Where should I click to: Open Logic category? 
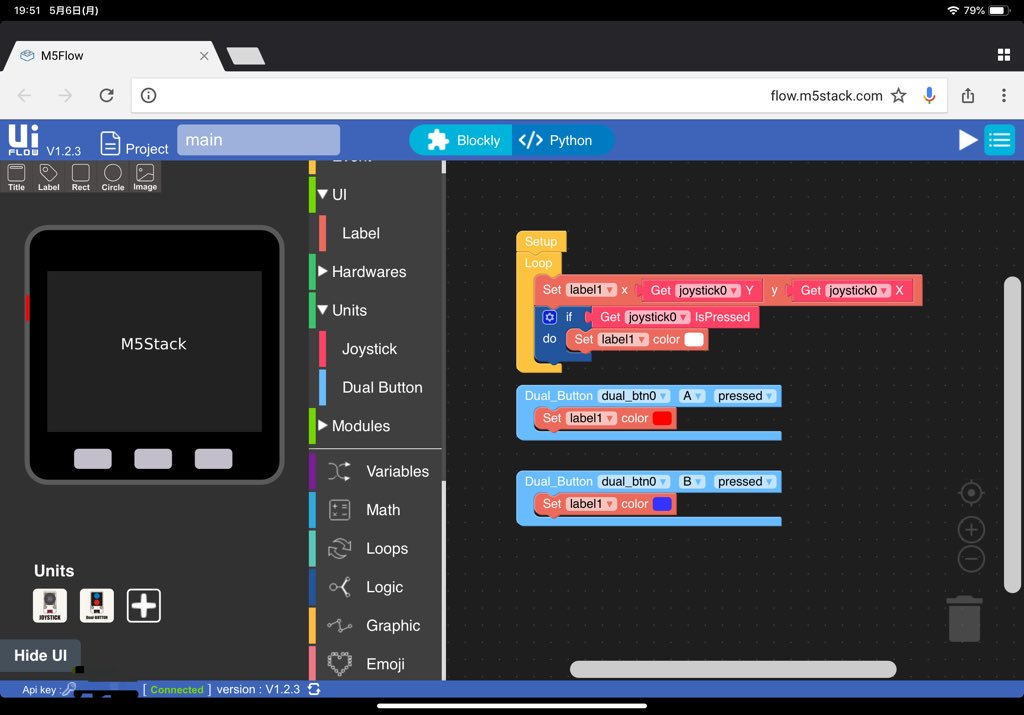point(377,586)
